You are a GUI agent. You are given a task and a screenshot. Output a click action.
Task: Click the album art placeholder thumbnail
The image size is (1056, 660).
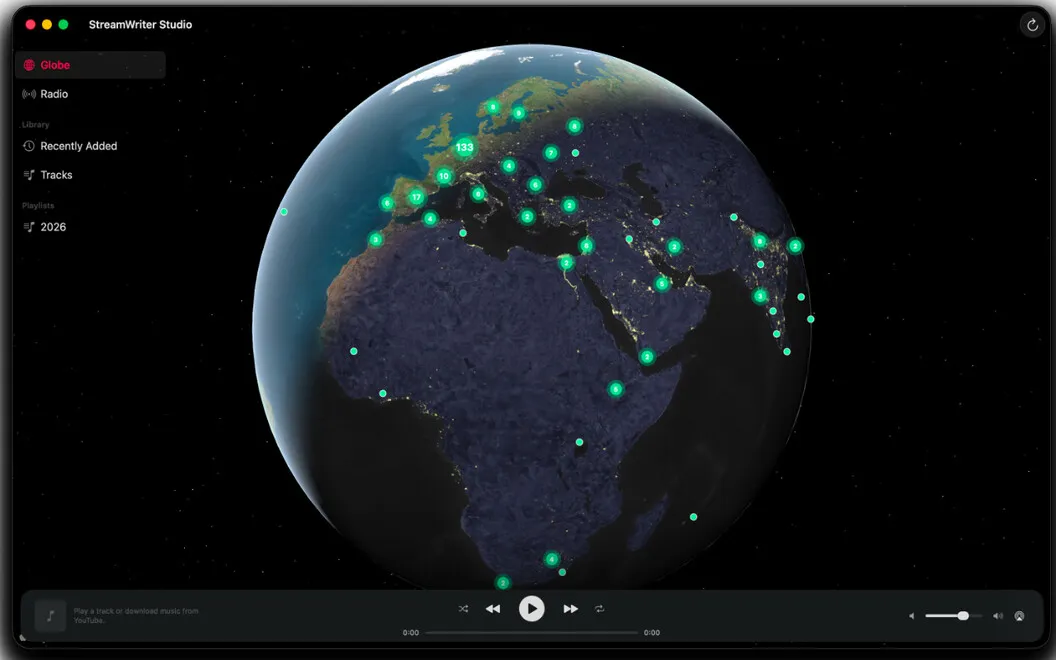[50, 616]
